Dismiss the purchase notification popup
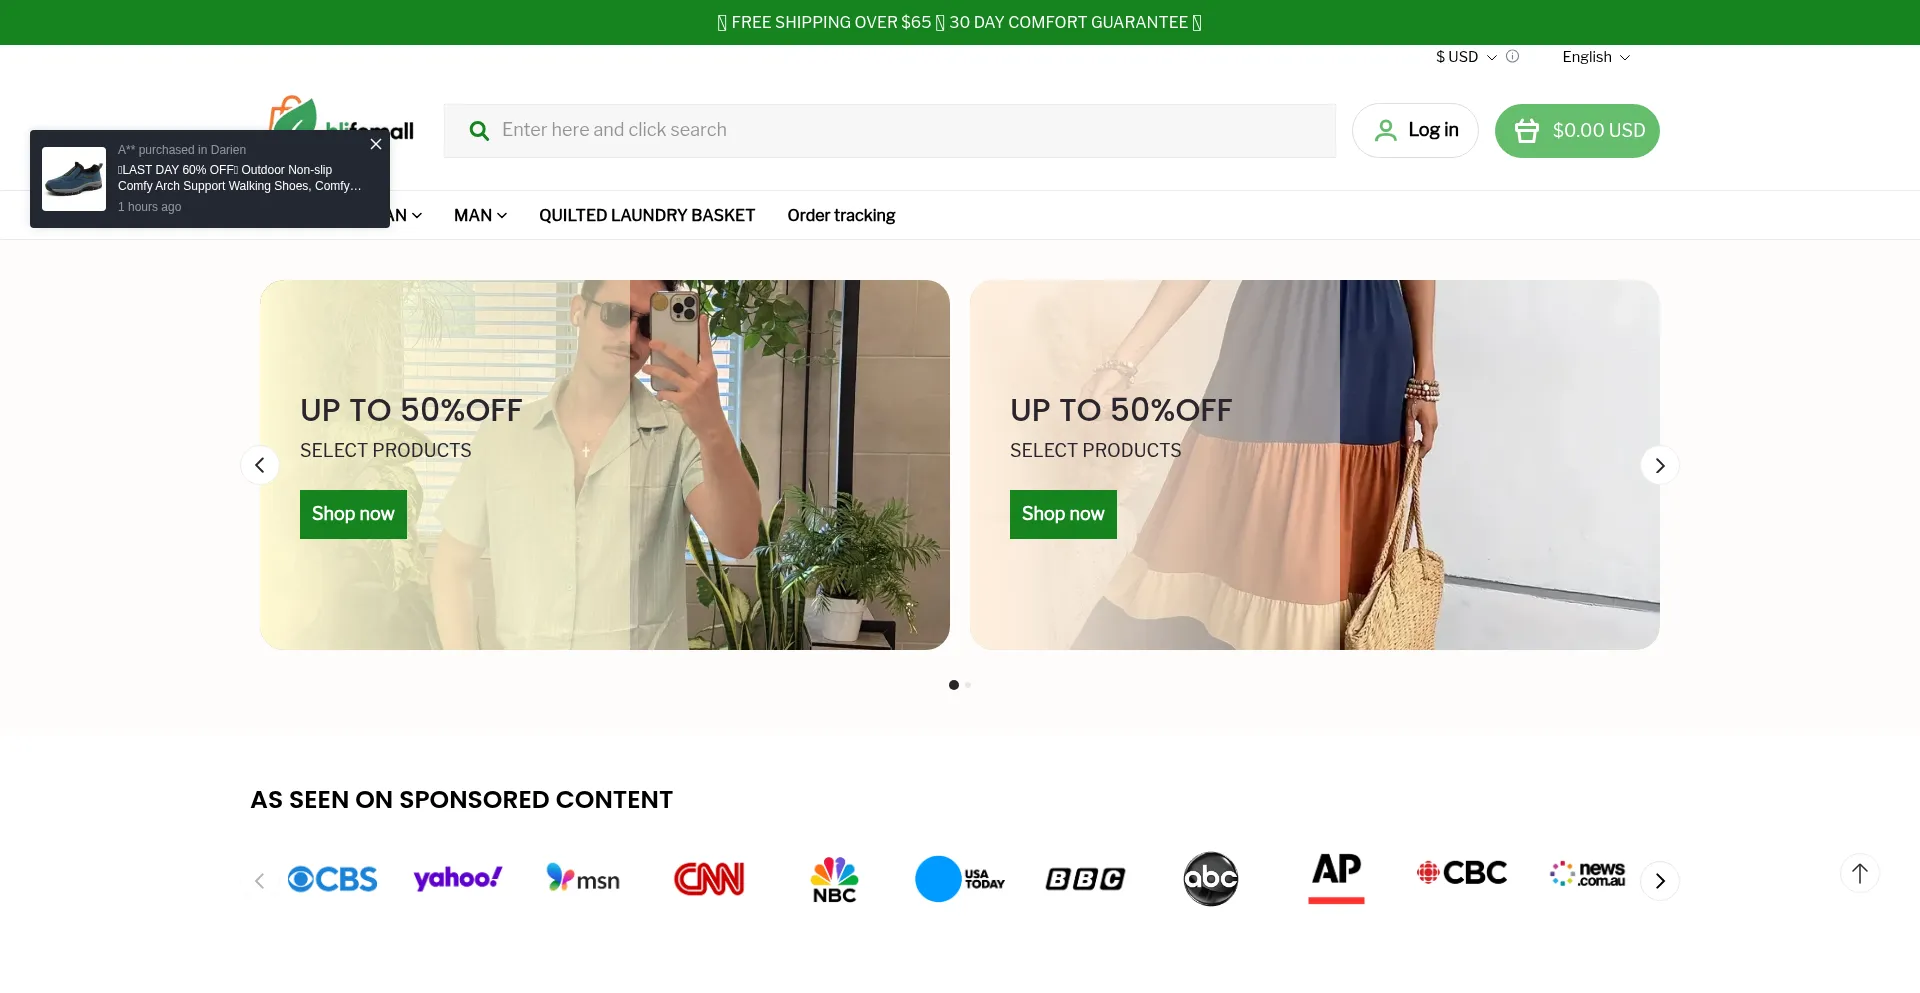 click(x=375, y=144)
